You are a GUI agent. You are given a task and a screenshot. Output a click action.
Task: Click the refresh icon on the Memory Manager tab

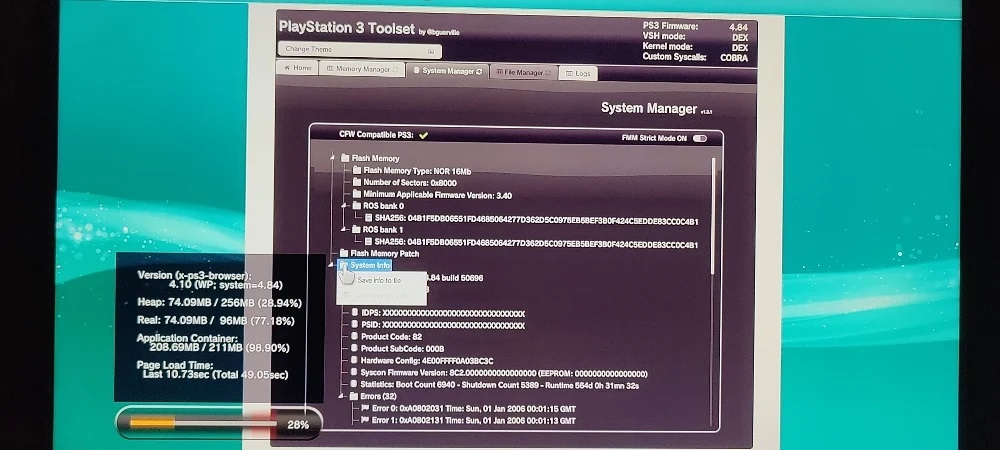coord(395,69)
